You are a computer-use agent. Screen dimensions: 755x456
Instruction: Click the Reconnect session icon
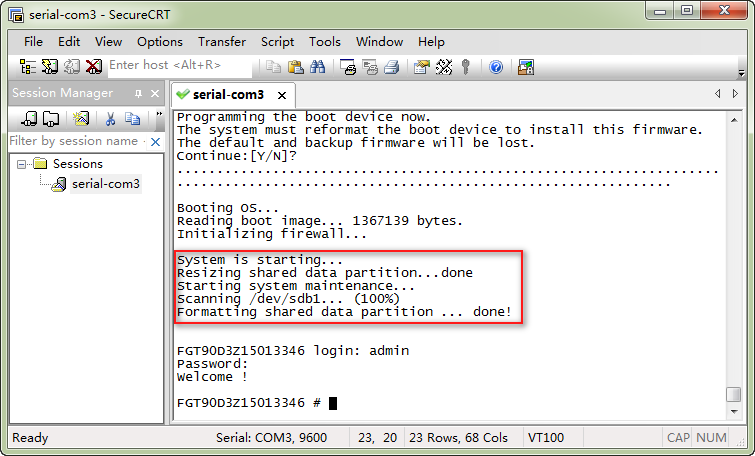[72, 66]
